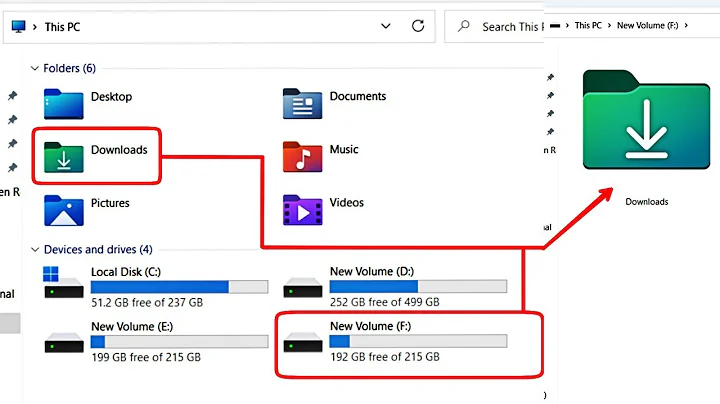Open Local Disk (C:) drive icon

pos(63,282)
